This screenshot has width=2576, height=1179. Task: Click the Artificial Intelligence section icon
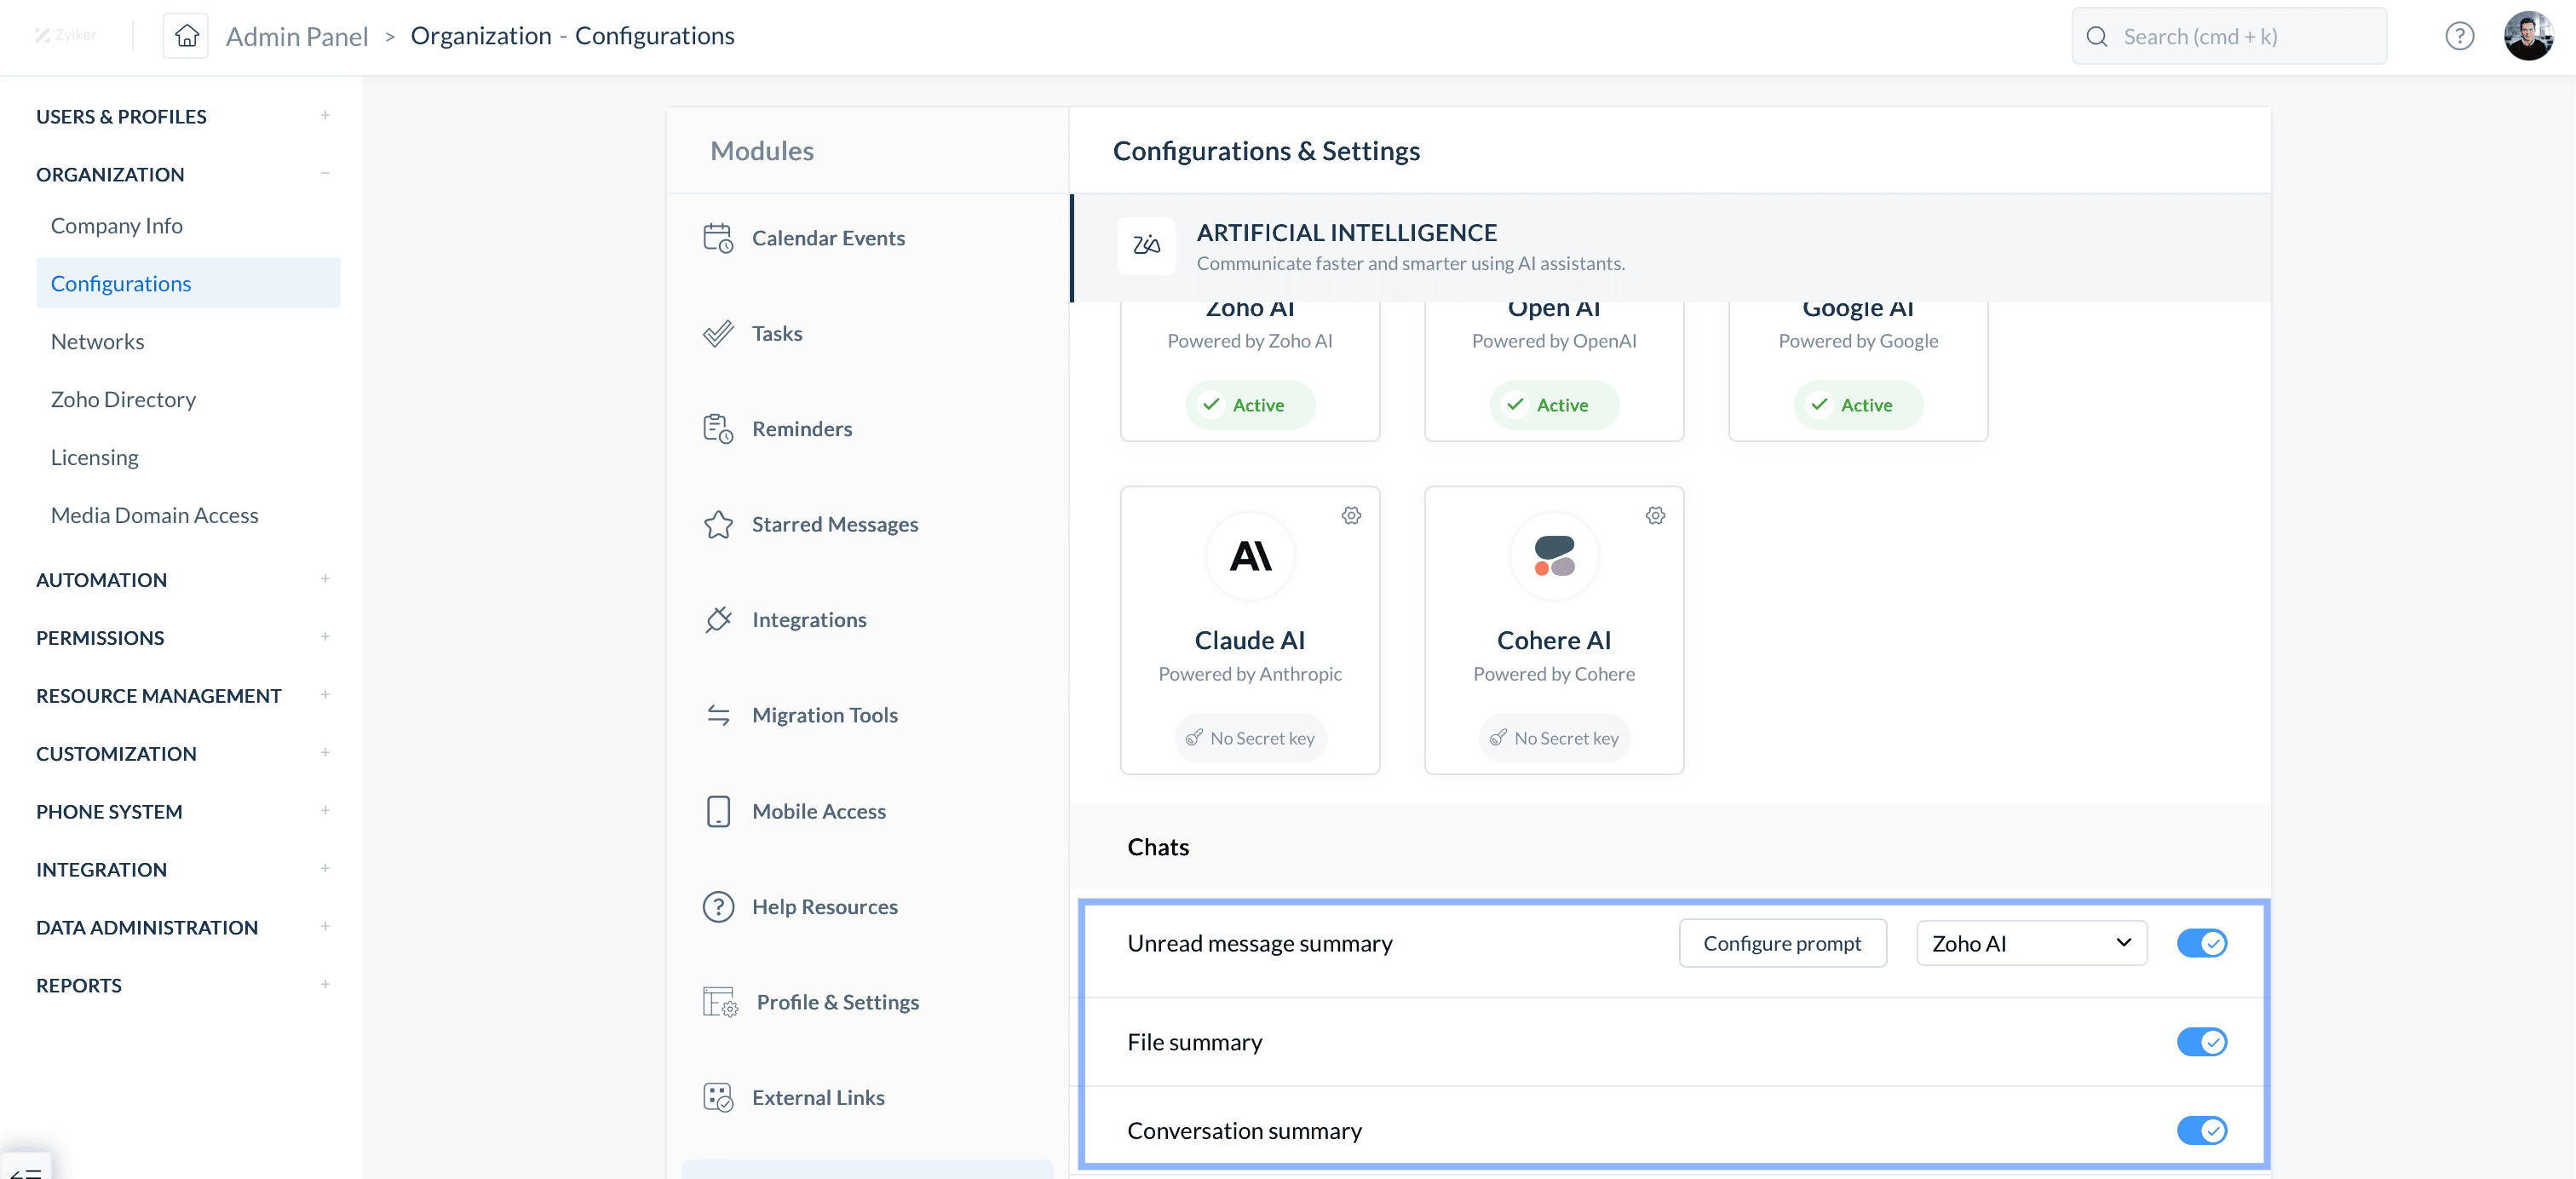coord(1146,246)
